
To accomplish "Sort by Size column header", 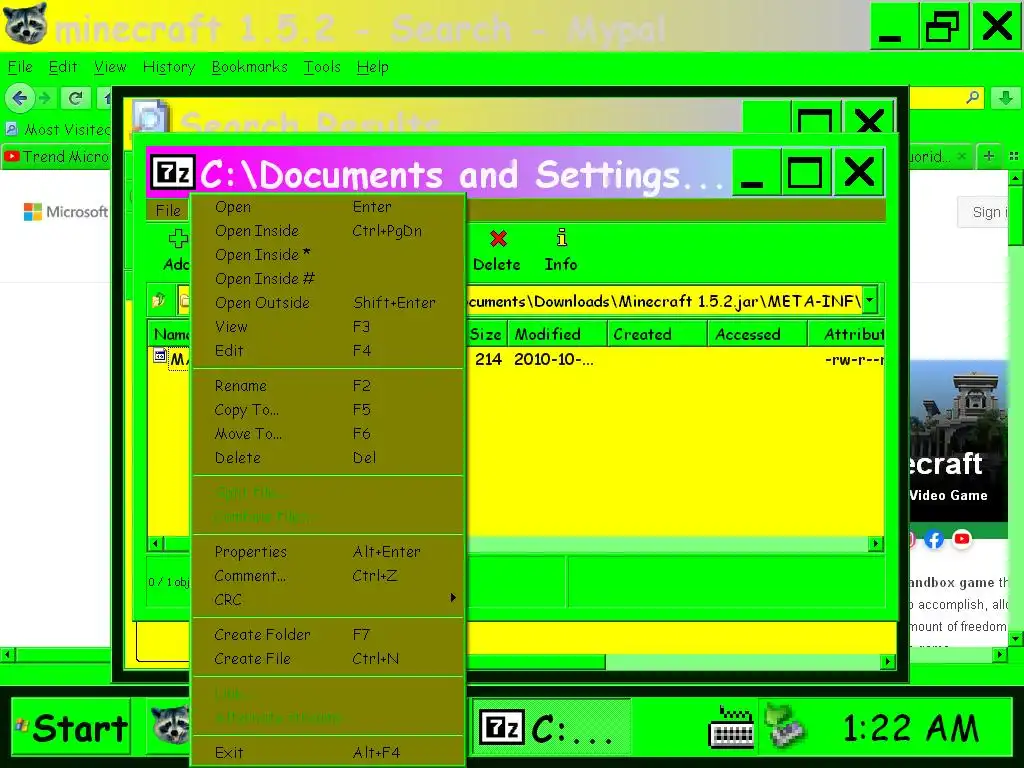I will [x=486, y=334].
